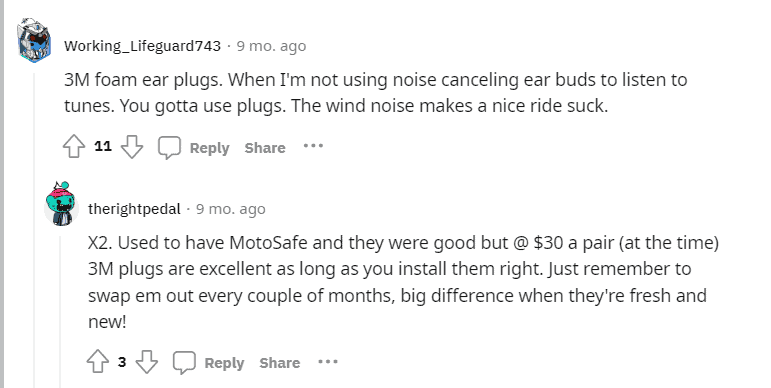This screenshot has width=771, height=388.
Task: Open timestamp link on therightpedal's reply
Action: click(x=231, y=209)
